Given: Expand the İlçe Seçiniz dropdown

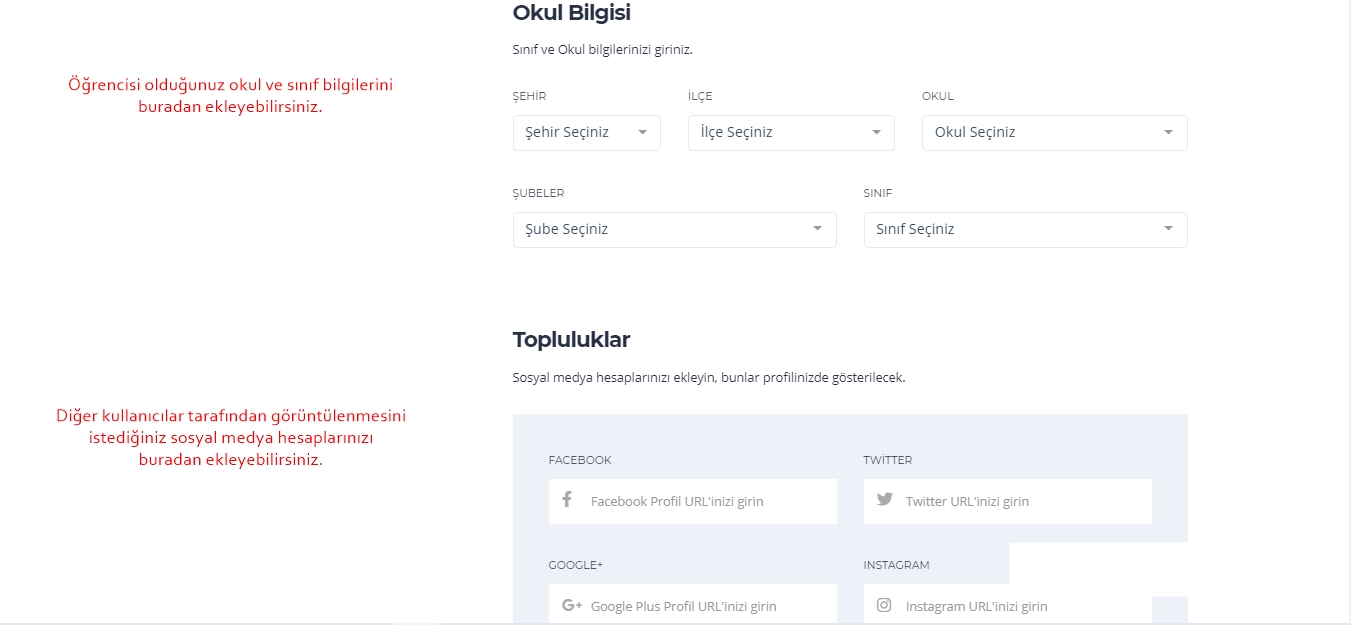Looking at the screenshot, I should pyautogui.click(x=791, y=132).
